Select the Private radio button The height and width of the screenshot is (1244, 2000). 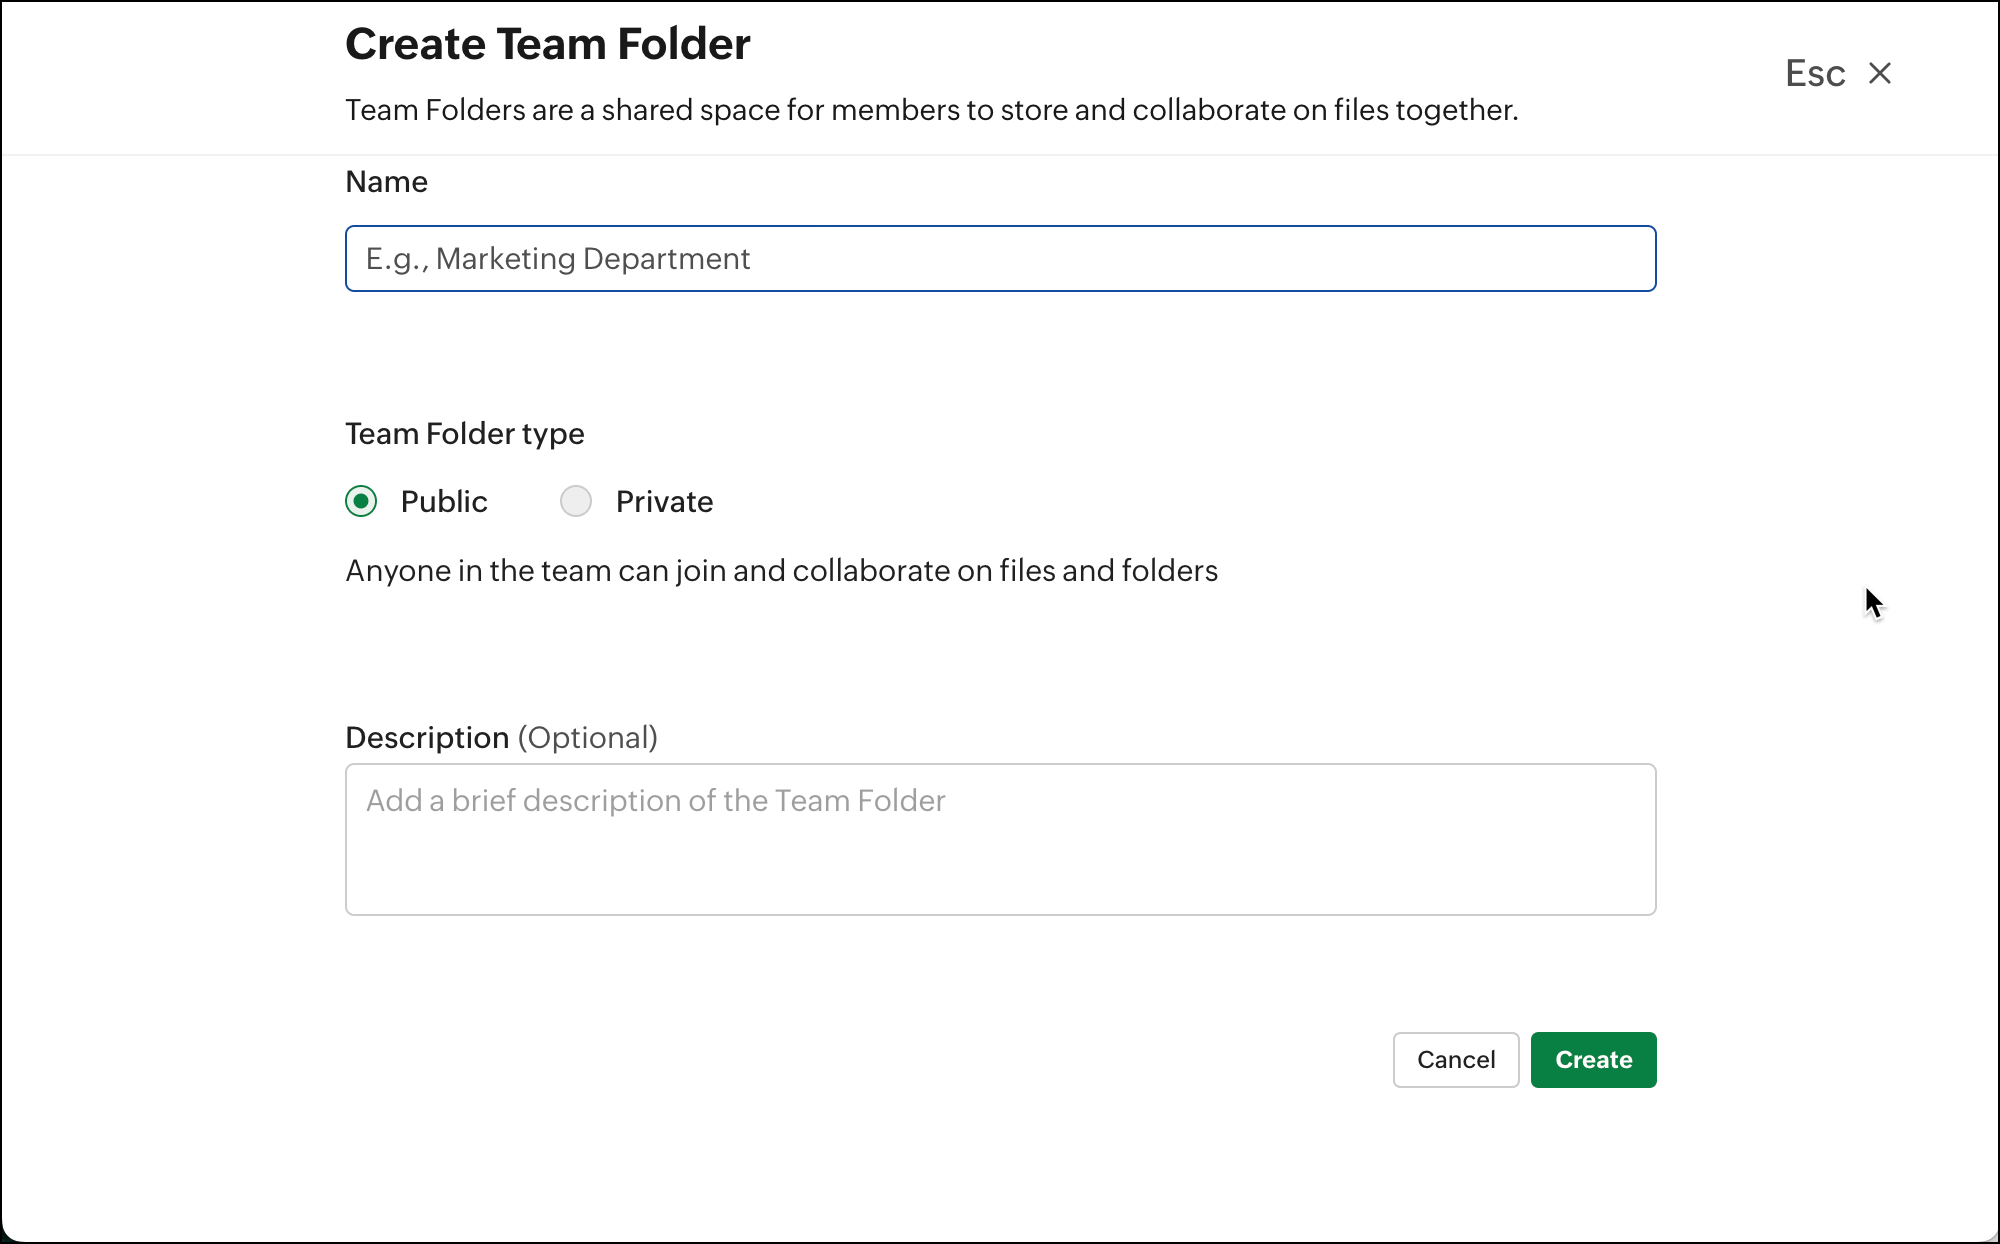576,501
